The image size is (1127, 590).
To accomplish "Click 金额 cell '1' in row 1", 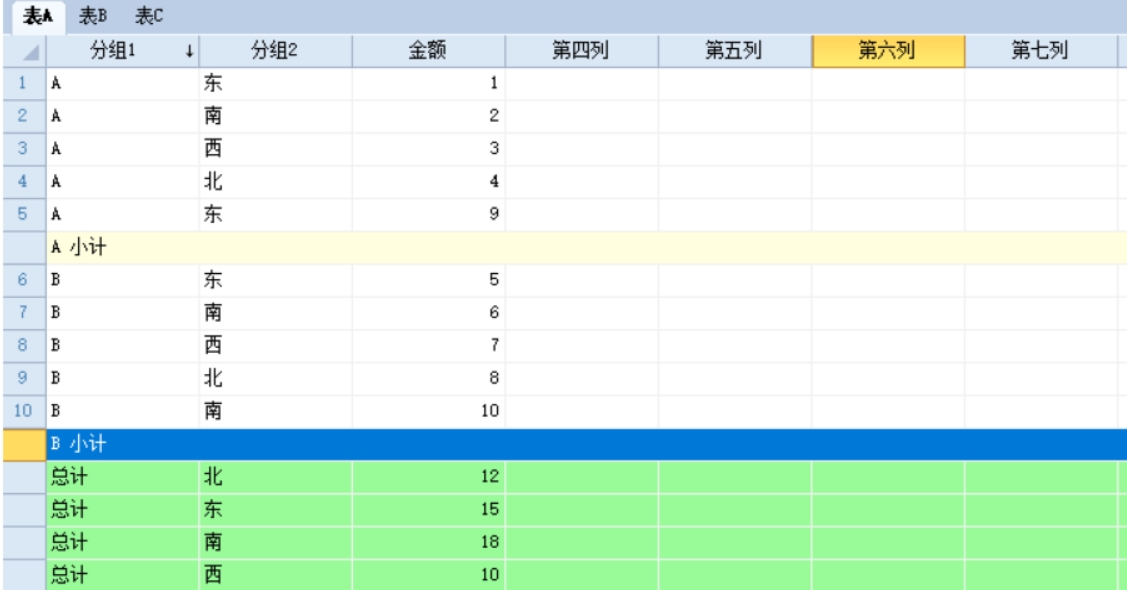I will click(428, 83).
